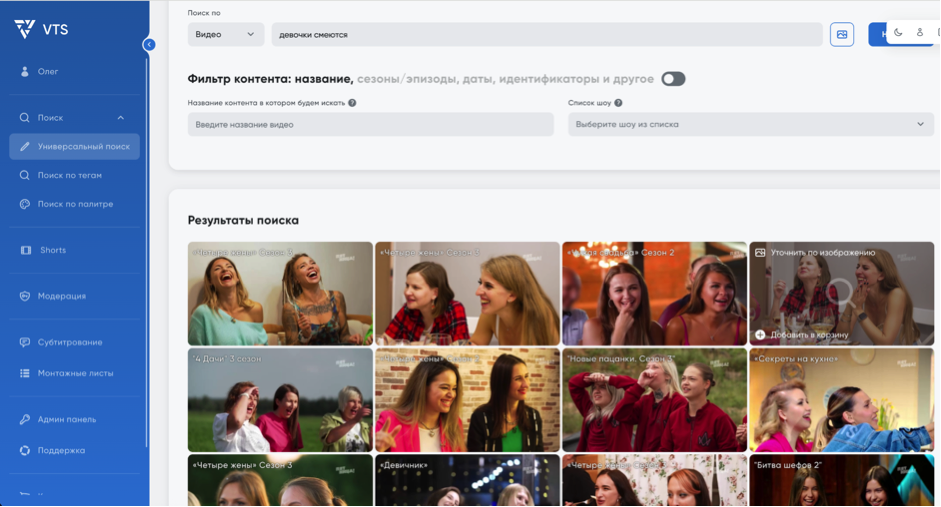Open the '4 Дачи 3 сезон' thumbnail
This screenshot has height=507, width=941.
(280, 400)
